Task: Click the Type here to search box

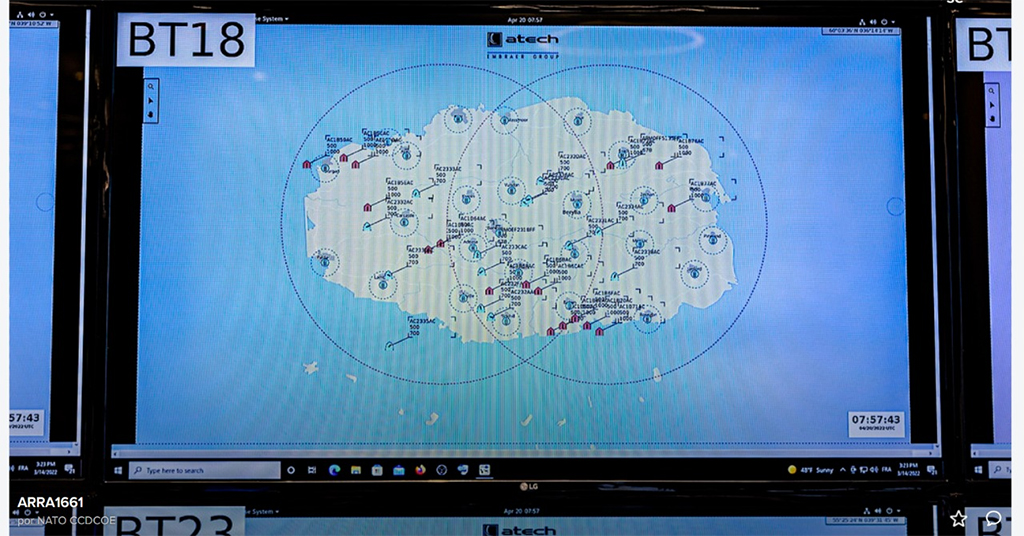Action: coord(204,470)
